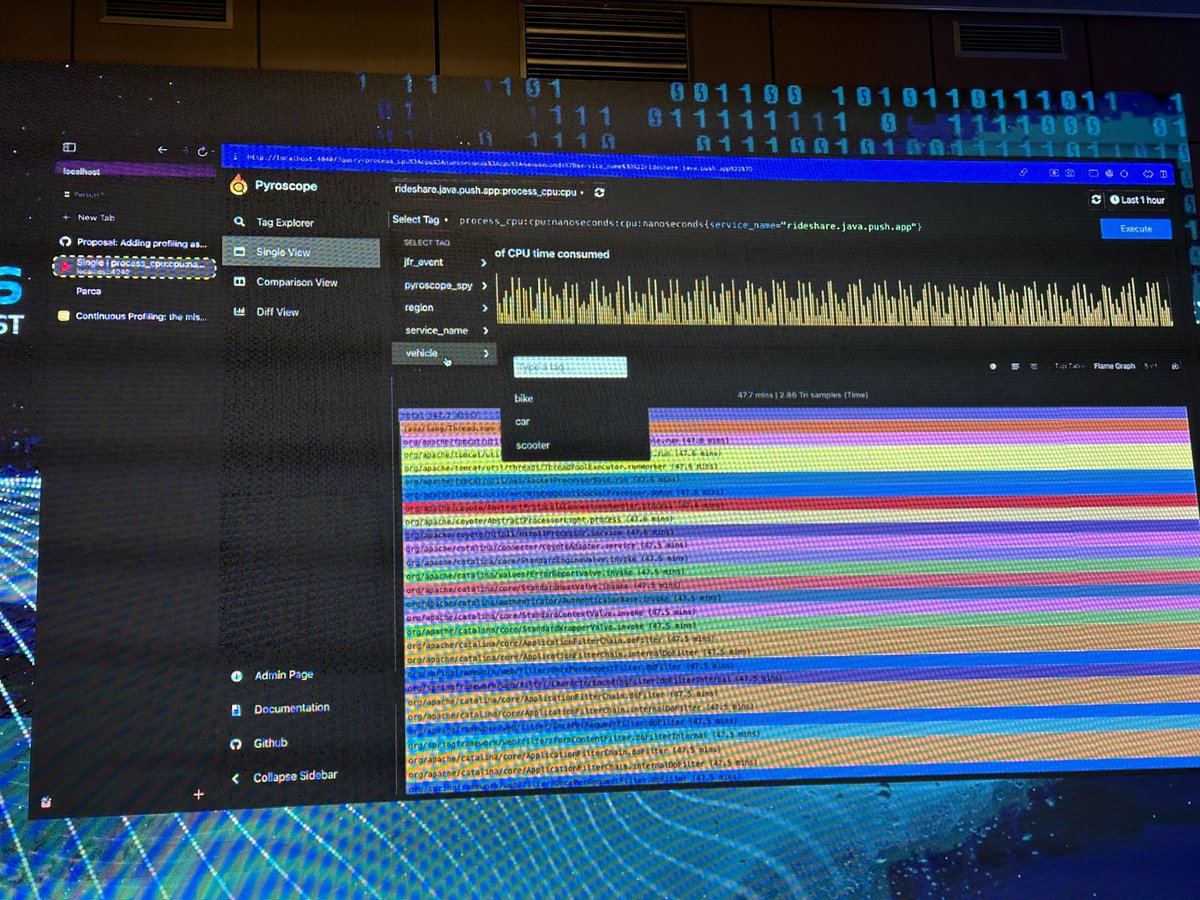The image size is (1200, 900).
Task: Refresh the application list next to app name
Action: pyautogui.click(x=599, y=191)
